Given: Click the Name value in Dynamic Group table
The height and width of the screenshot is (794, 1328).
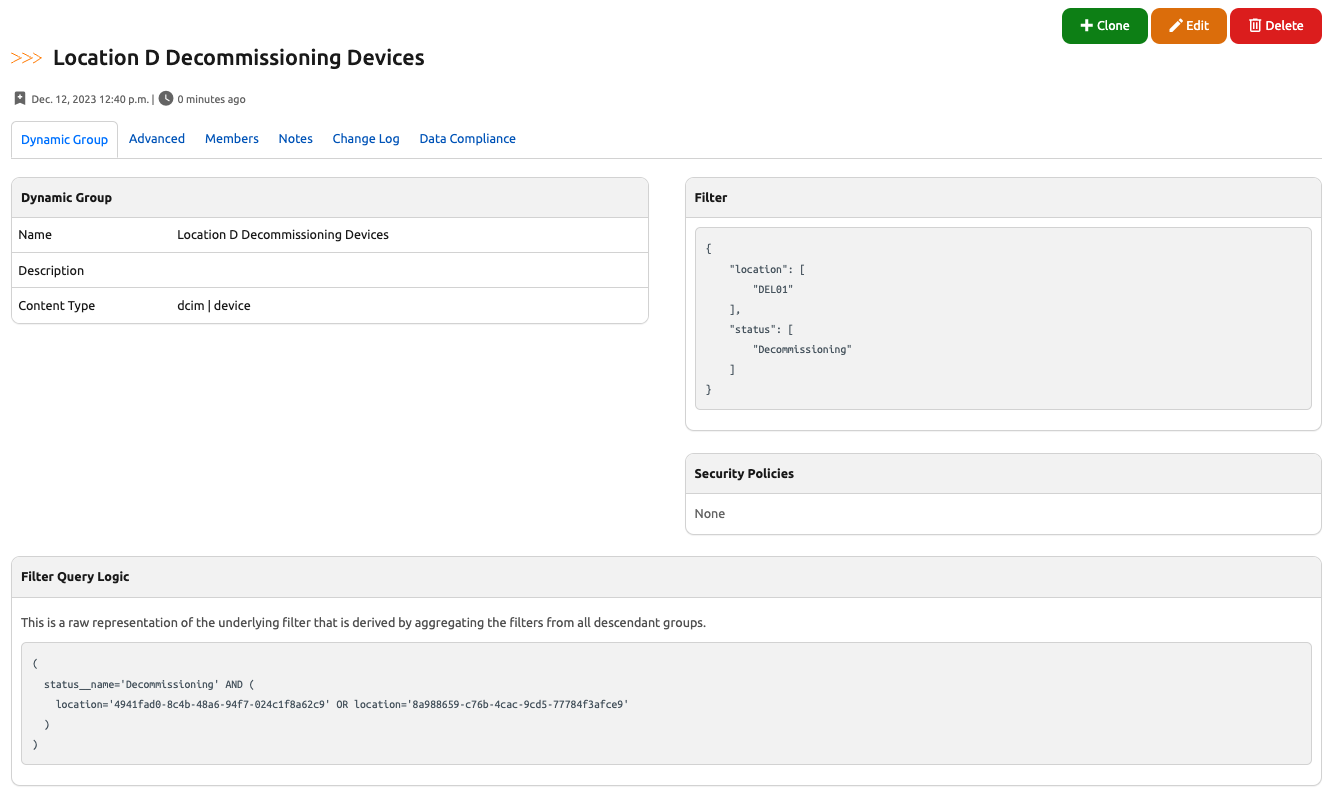Looking at the screenshot, I should pos(283,235).
